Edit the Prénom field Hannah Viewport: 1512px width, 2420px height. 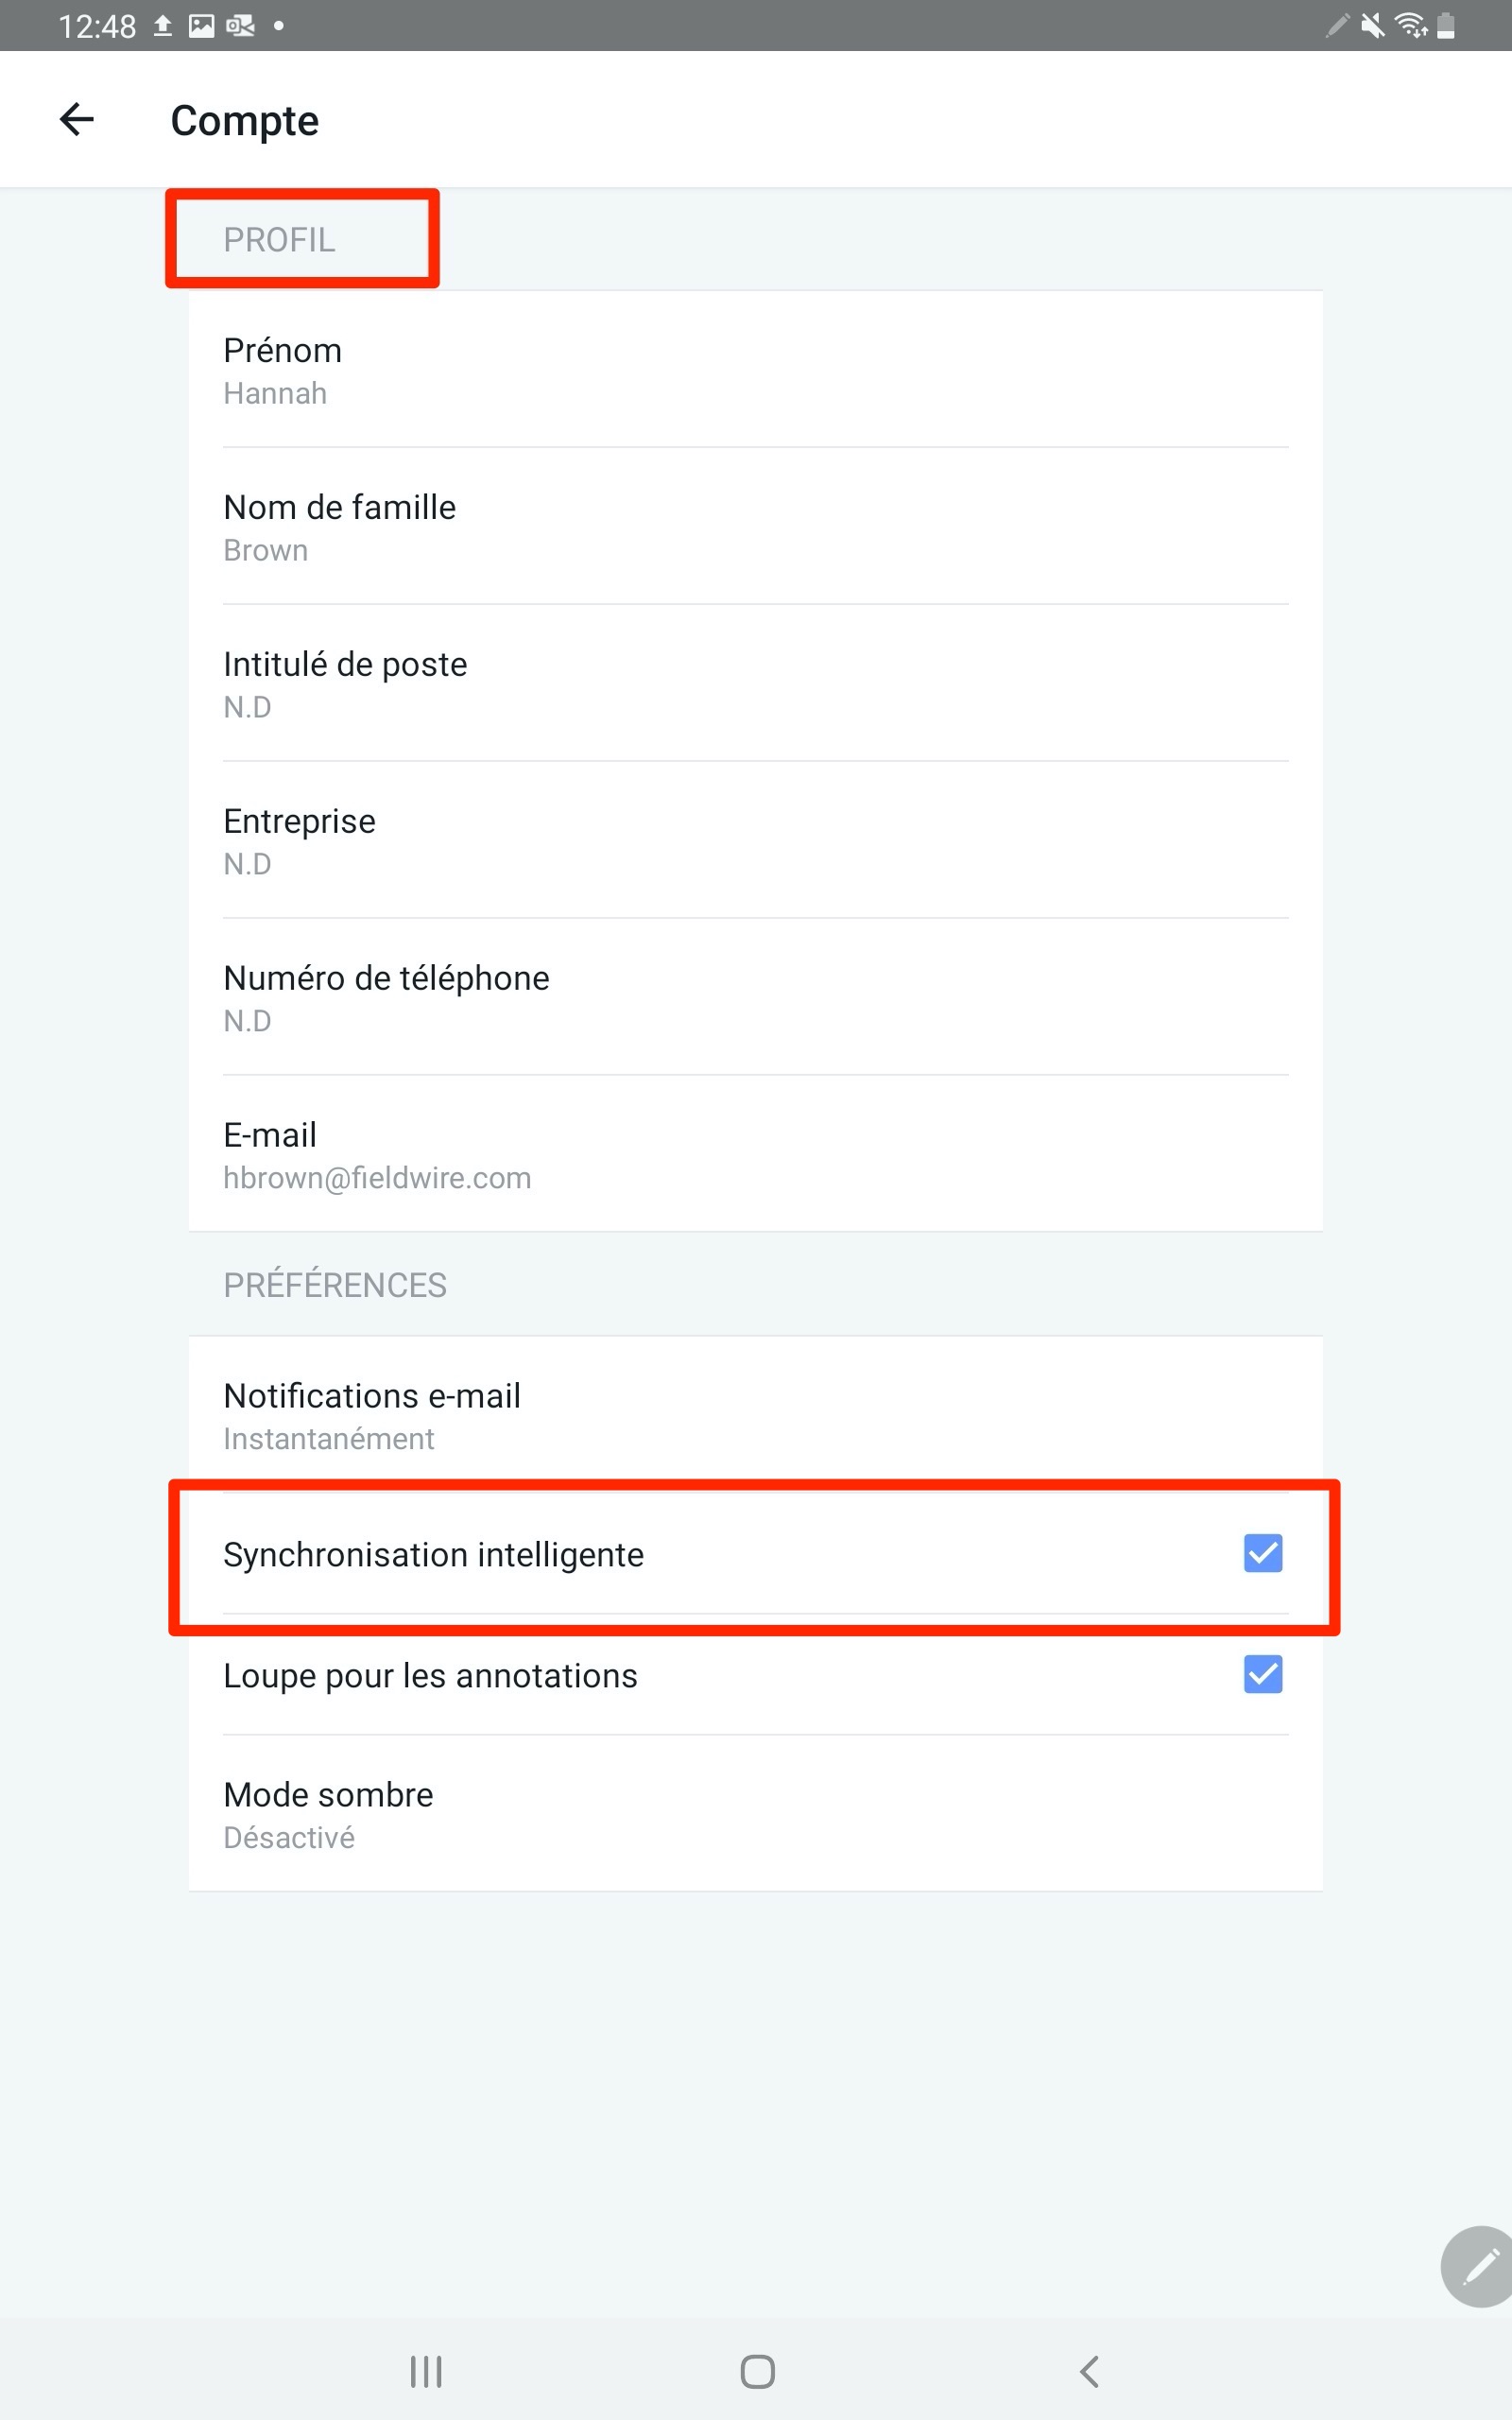click(755, 370)
